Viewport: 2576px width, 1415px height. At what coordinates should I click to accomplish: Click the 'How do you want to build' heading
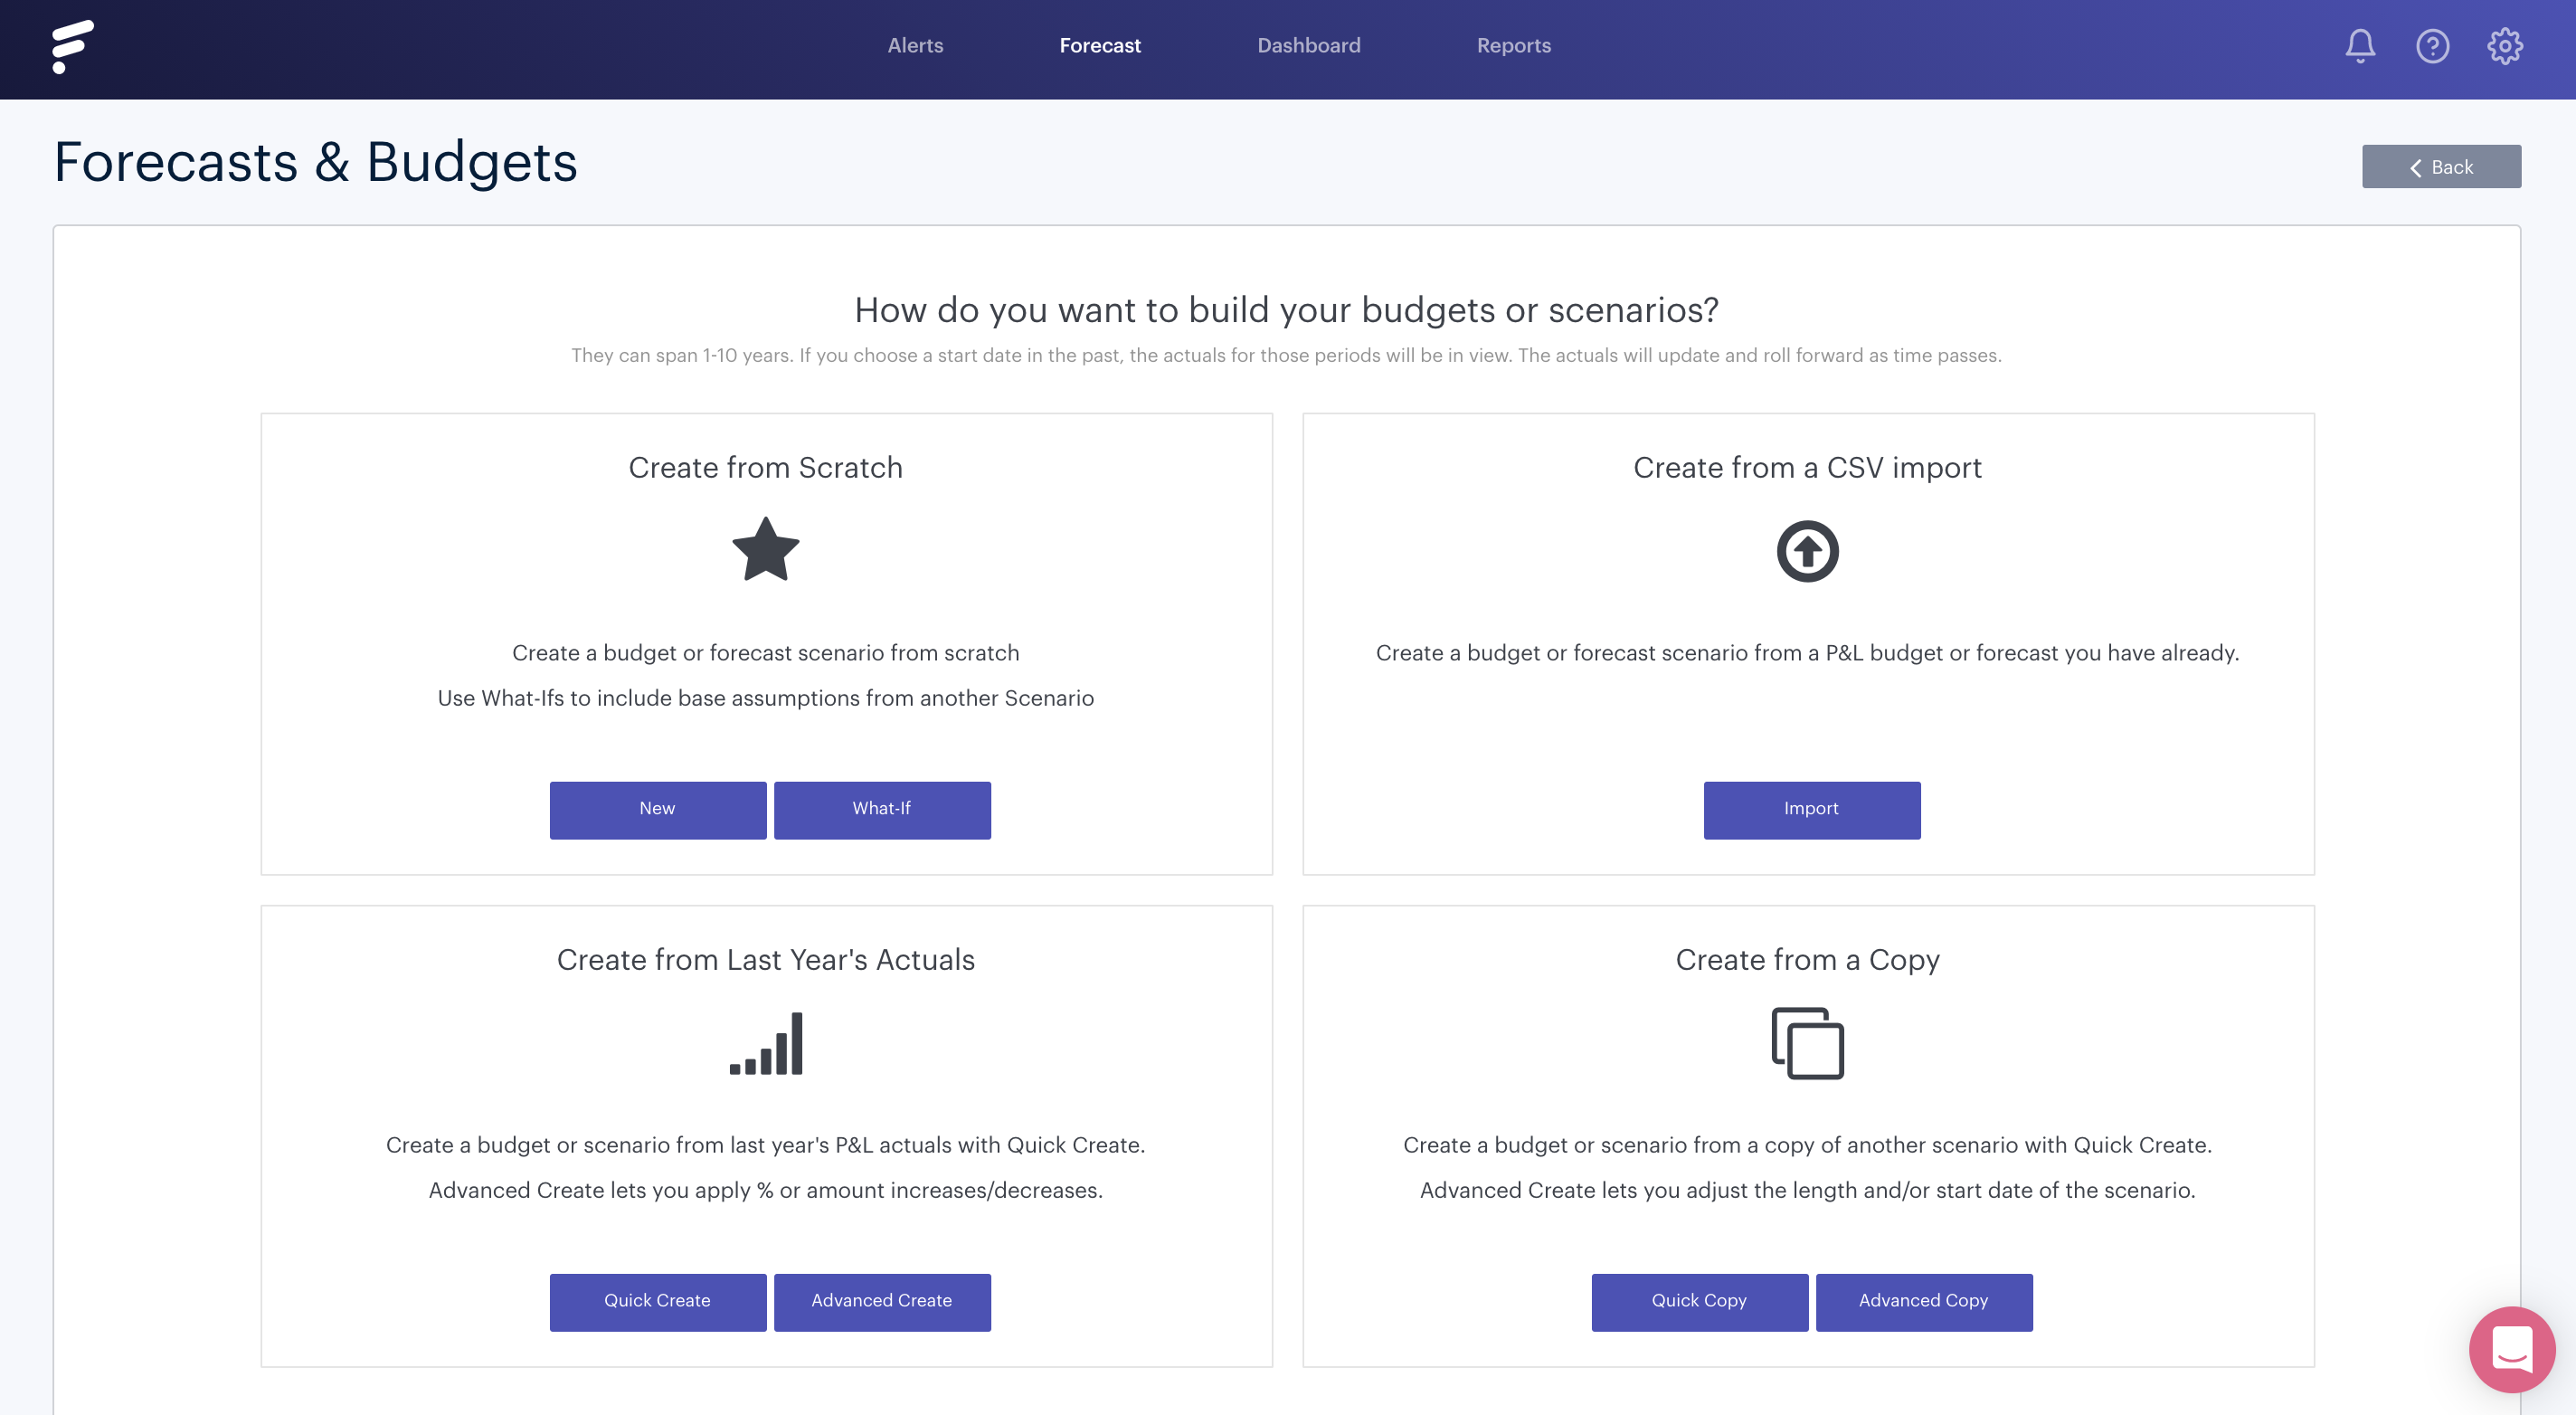coord(1287,311)
